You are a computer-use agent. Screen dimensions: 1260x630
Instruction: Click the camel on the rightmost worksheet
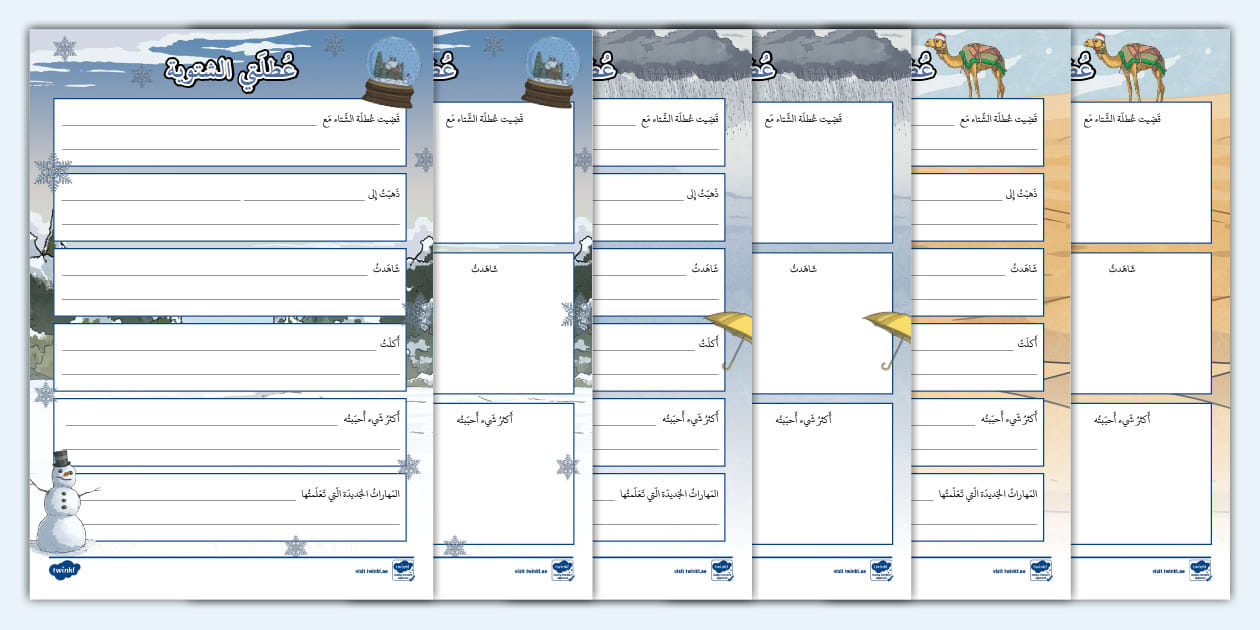pos(1126,66)
